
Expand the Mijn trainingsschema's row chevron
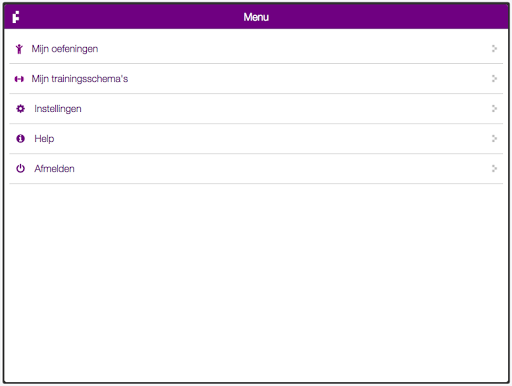[494, 79]
